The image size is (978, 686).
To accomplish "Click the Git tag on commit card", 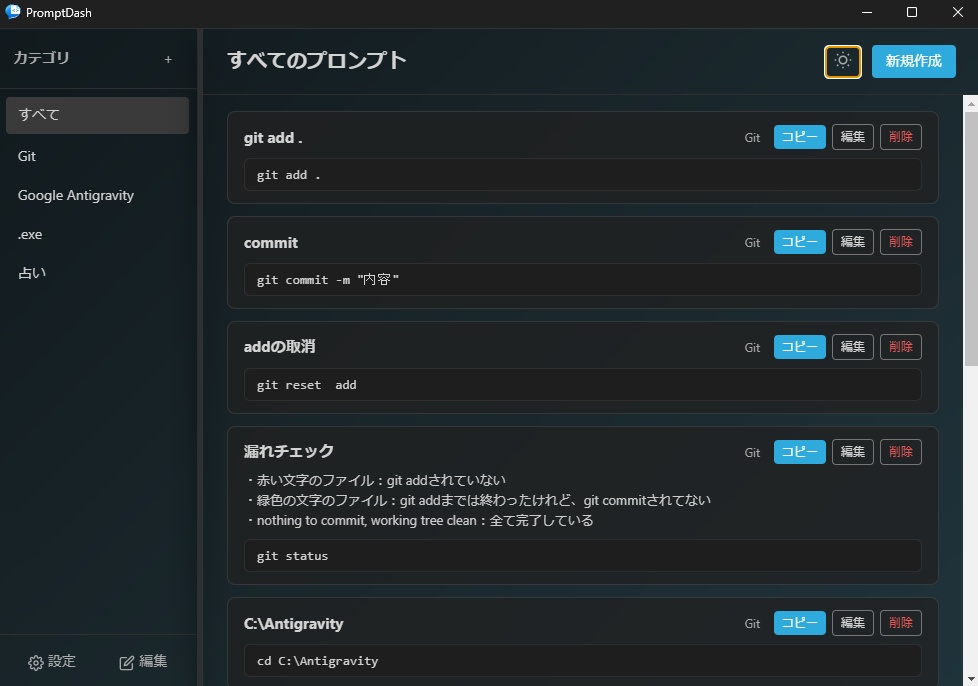I will pyautogui.click(x=752, y=243).
